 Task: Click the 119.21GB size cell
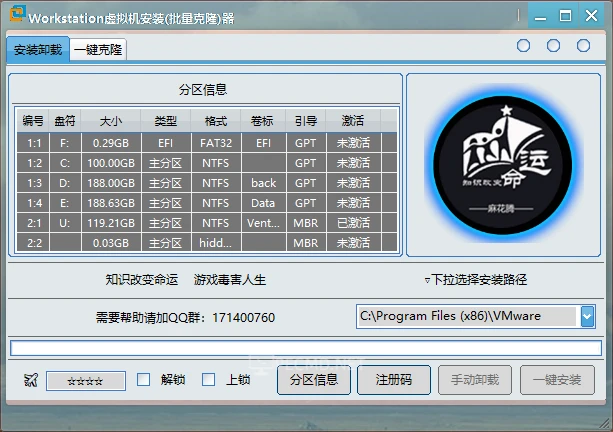(111, 223)
